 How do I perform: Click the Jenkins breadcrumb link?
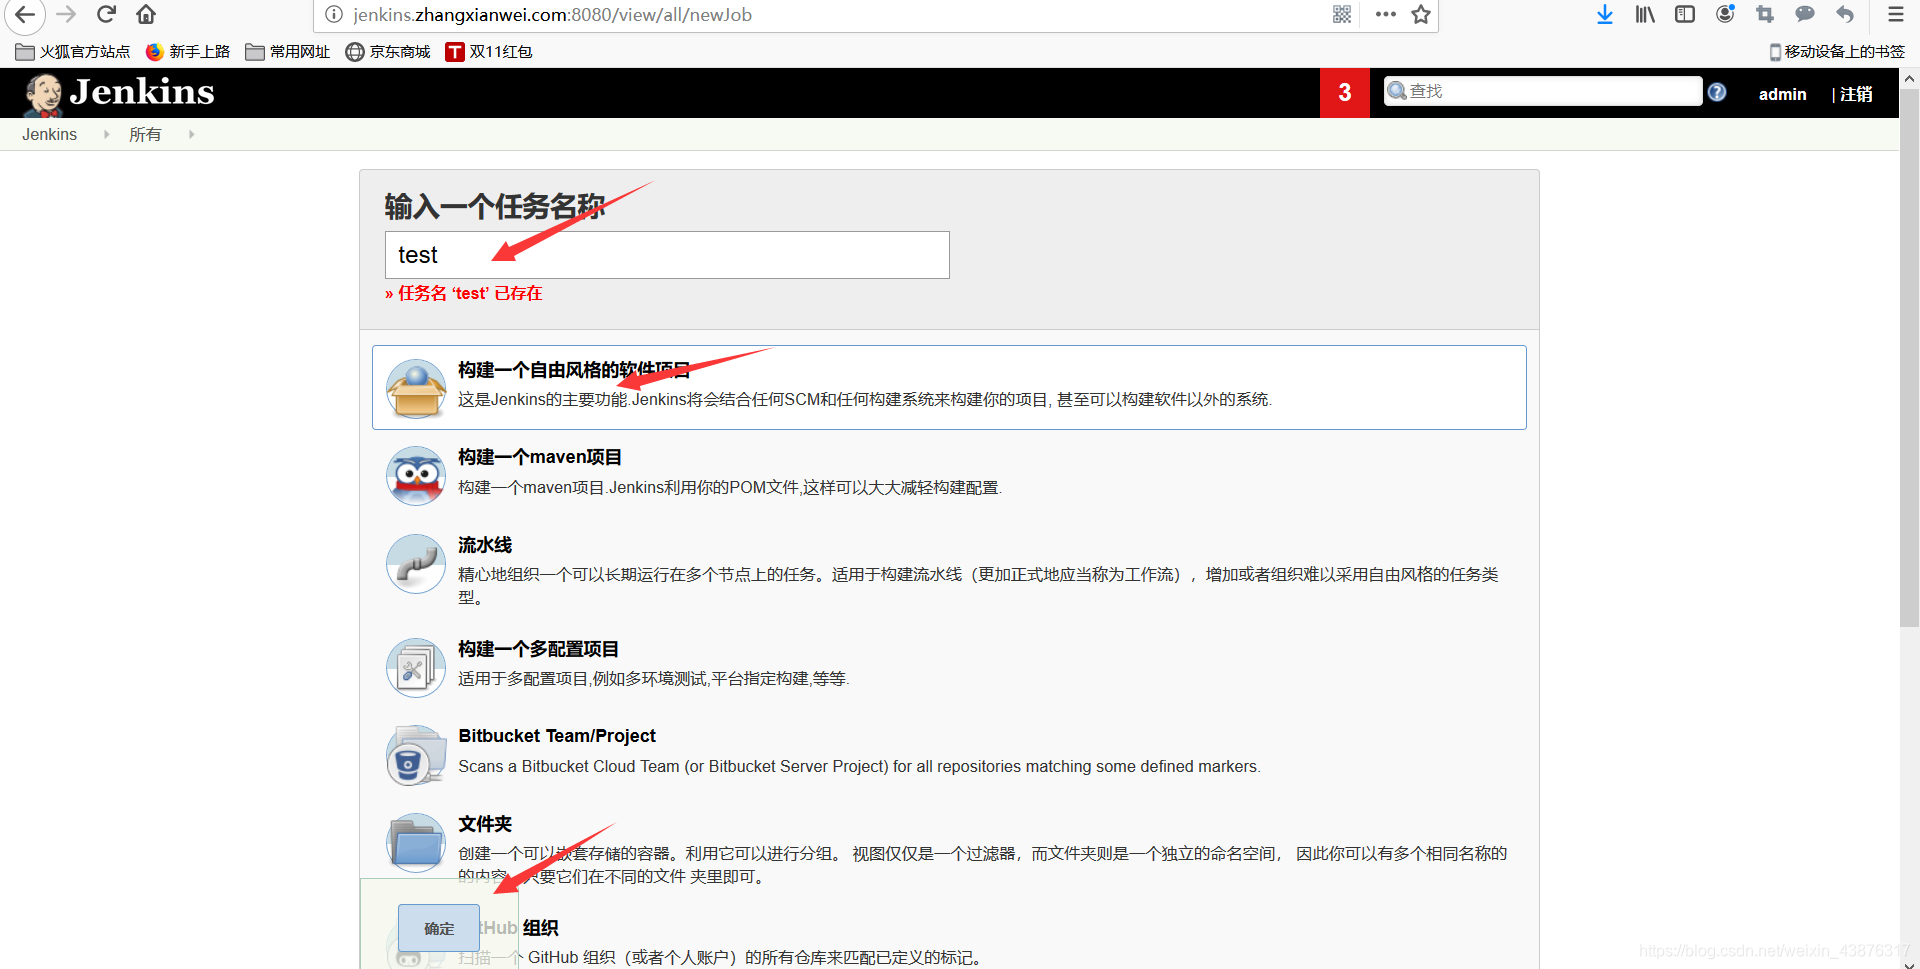[49, 134]
